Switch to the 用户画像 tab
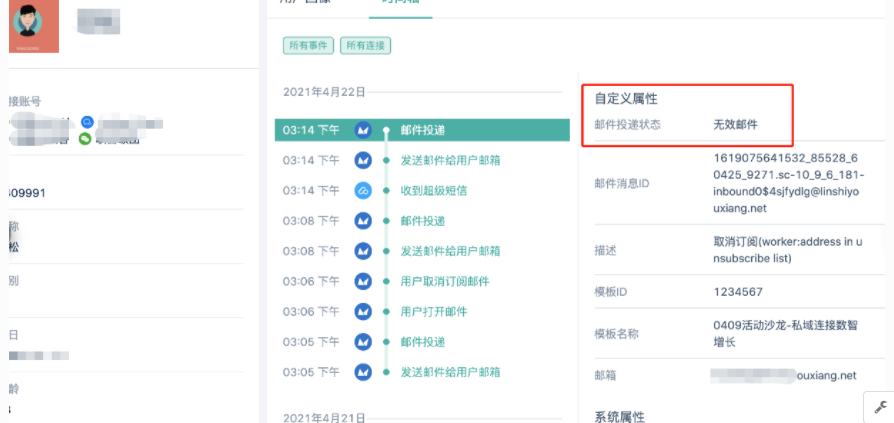The width and height of the screenshot is (894, 423). (310, 3)
